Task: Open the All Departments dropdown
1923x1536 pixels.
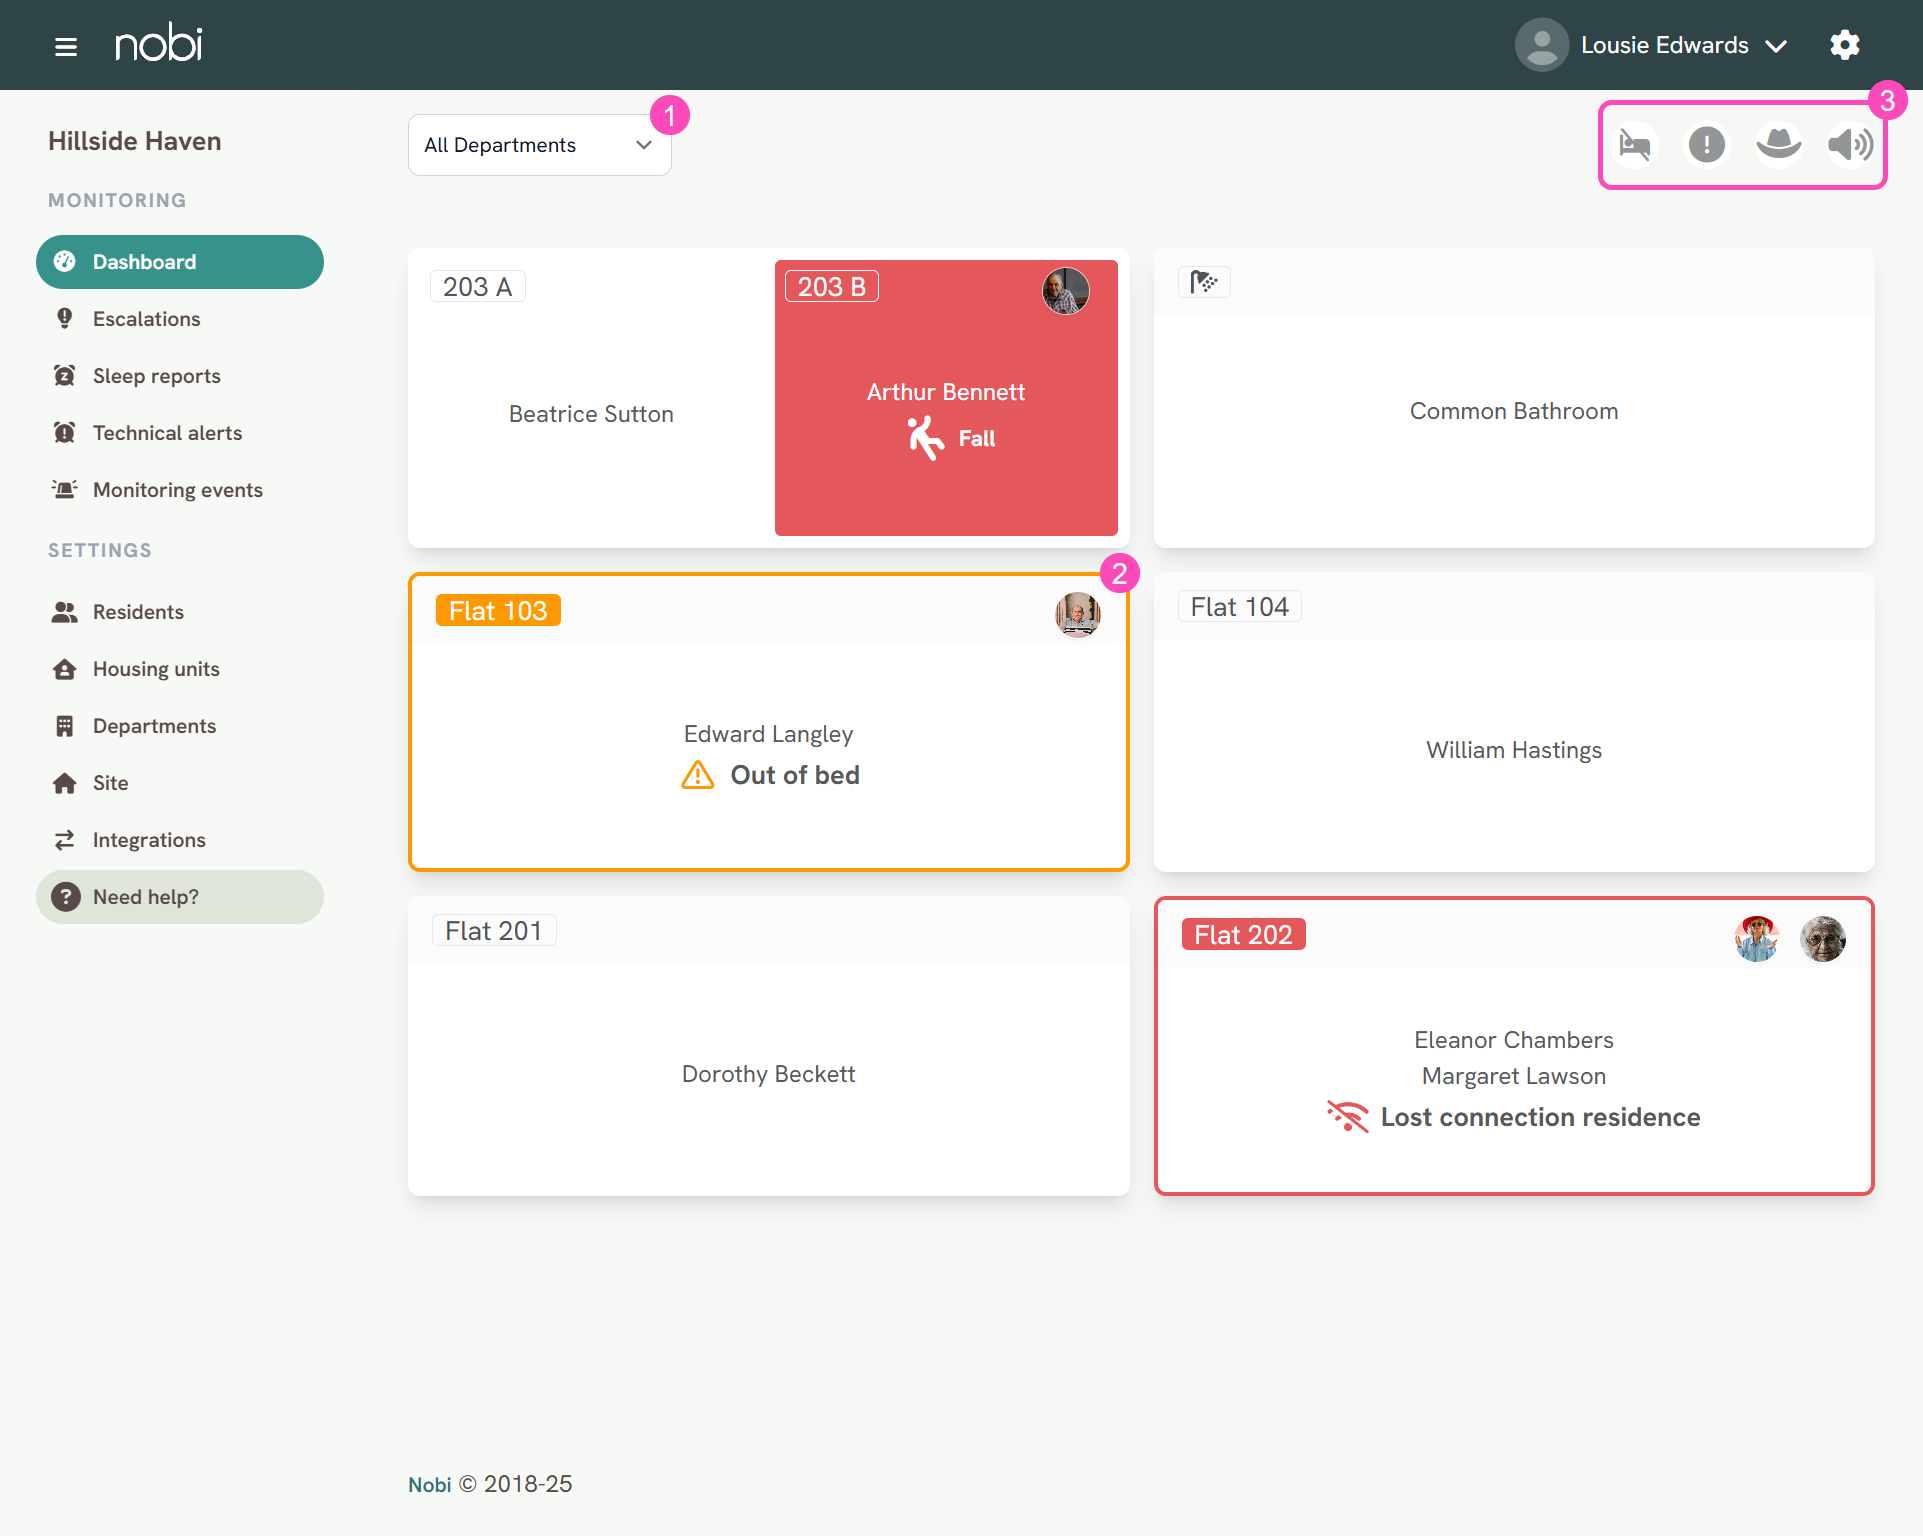Action: 539,144
